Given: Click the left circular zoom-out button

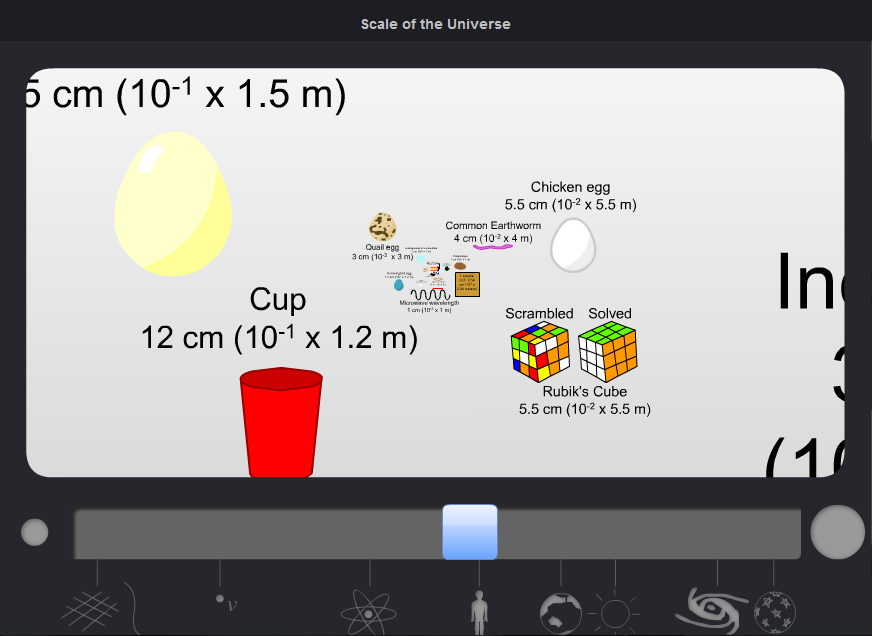Looking at the screenshot, I should (34, 531).
